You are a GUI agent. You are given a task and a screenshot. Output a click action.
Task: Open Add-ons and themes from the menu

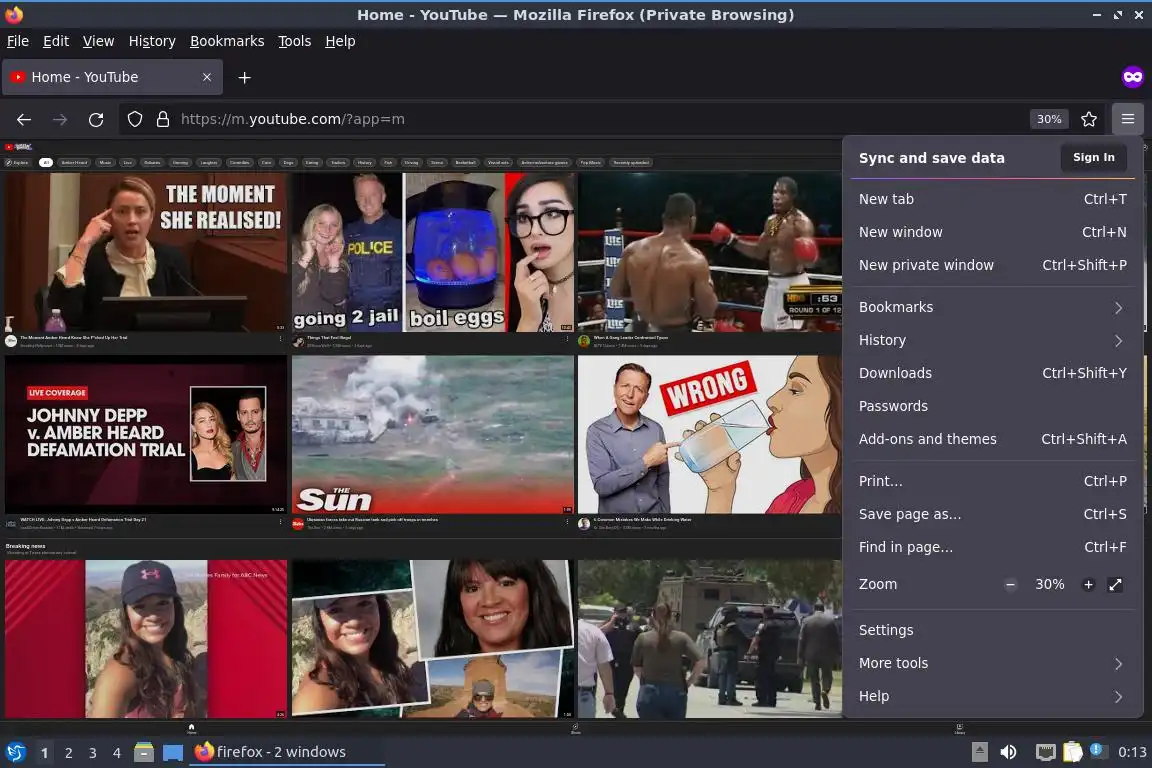(991, 439)
